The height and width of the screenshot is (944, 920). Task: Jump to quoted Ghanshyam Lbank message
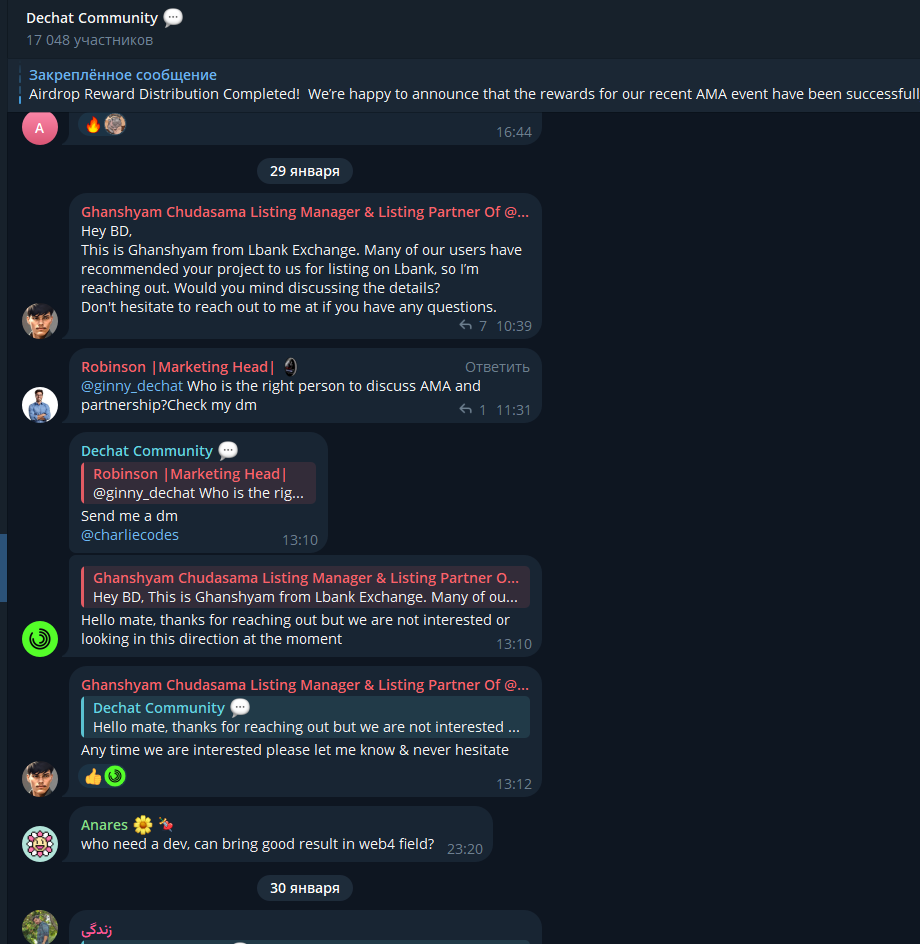[x=305, y=587]
